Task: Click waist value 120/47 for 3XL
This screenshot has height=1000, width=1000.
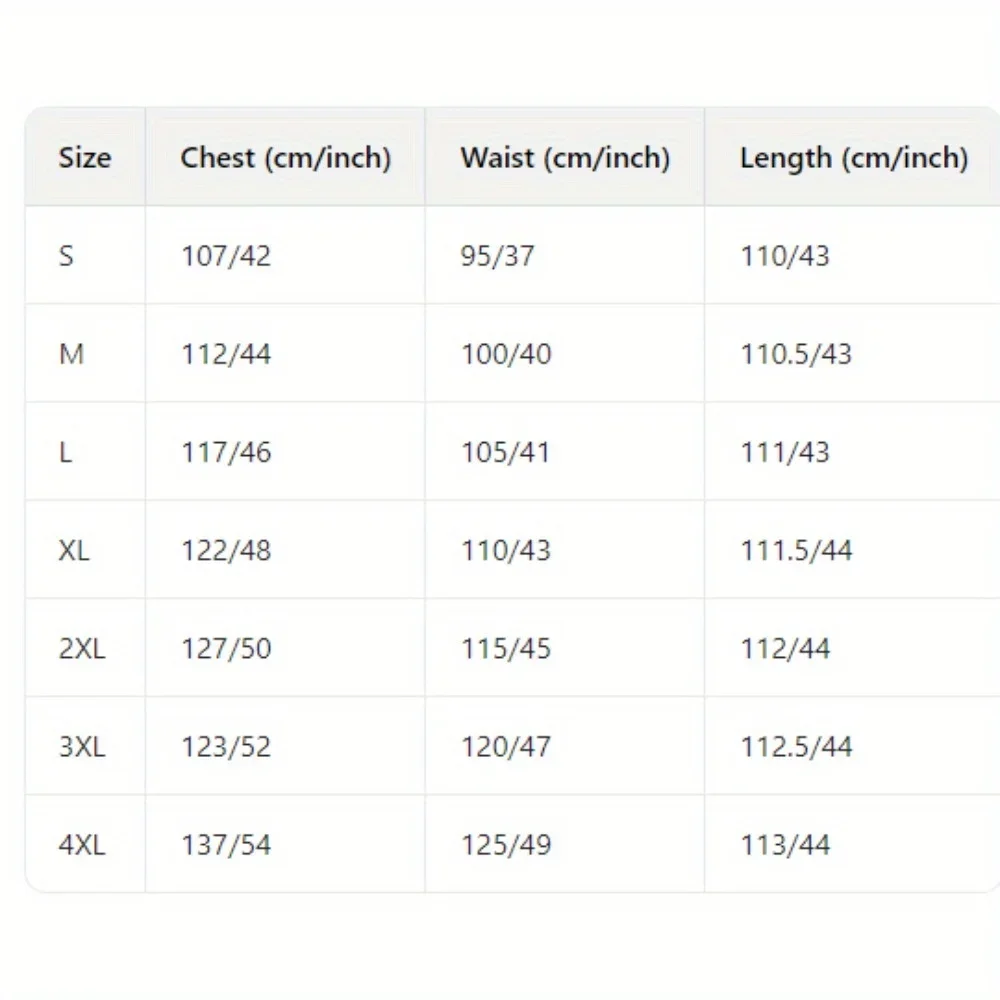Action: (506, 746)
